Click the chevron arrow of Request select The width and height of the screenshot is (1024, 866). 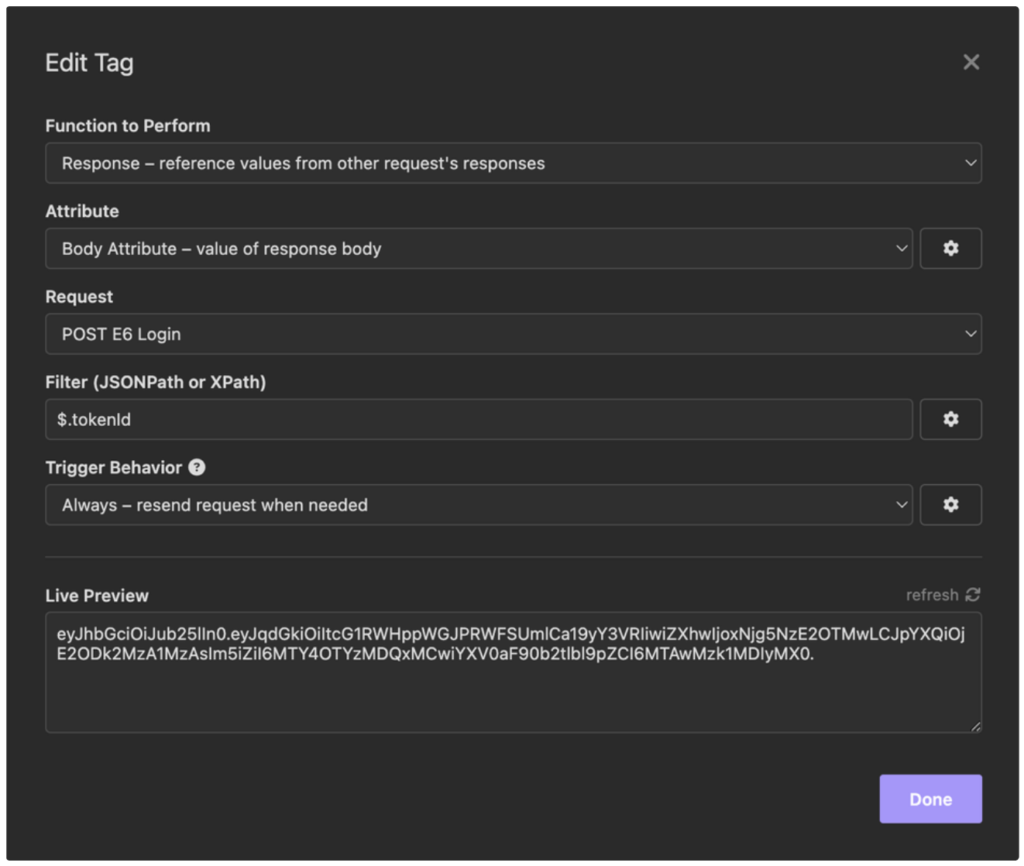970,334
